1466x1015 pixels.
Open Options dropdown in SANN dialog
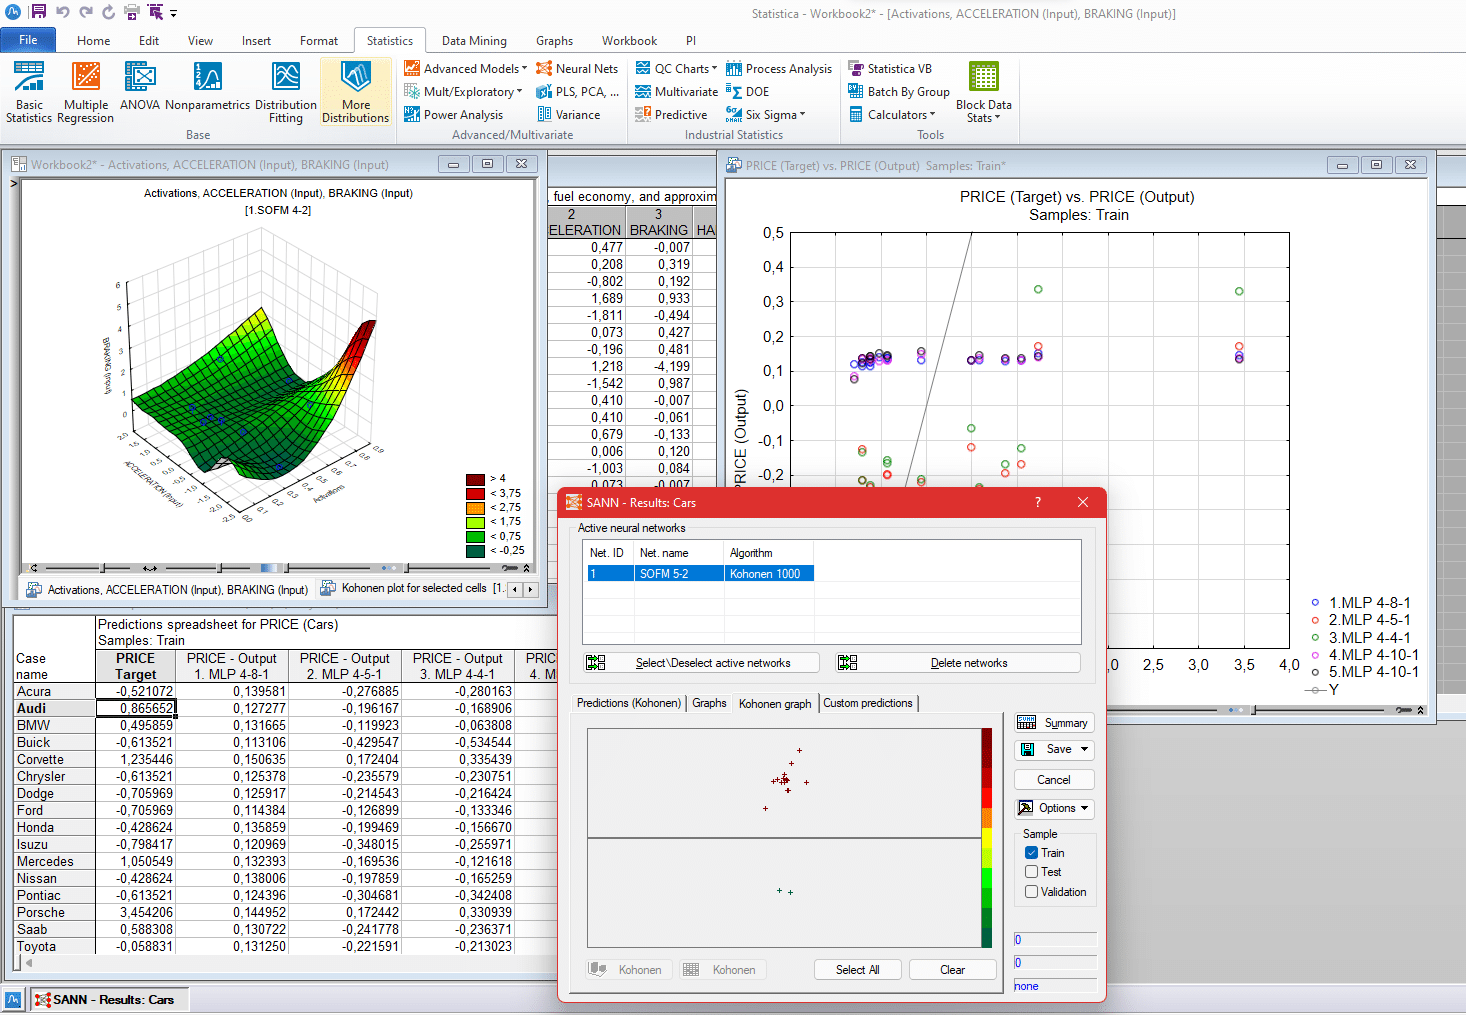[x=1084, y=808]
